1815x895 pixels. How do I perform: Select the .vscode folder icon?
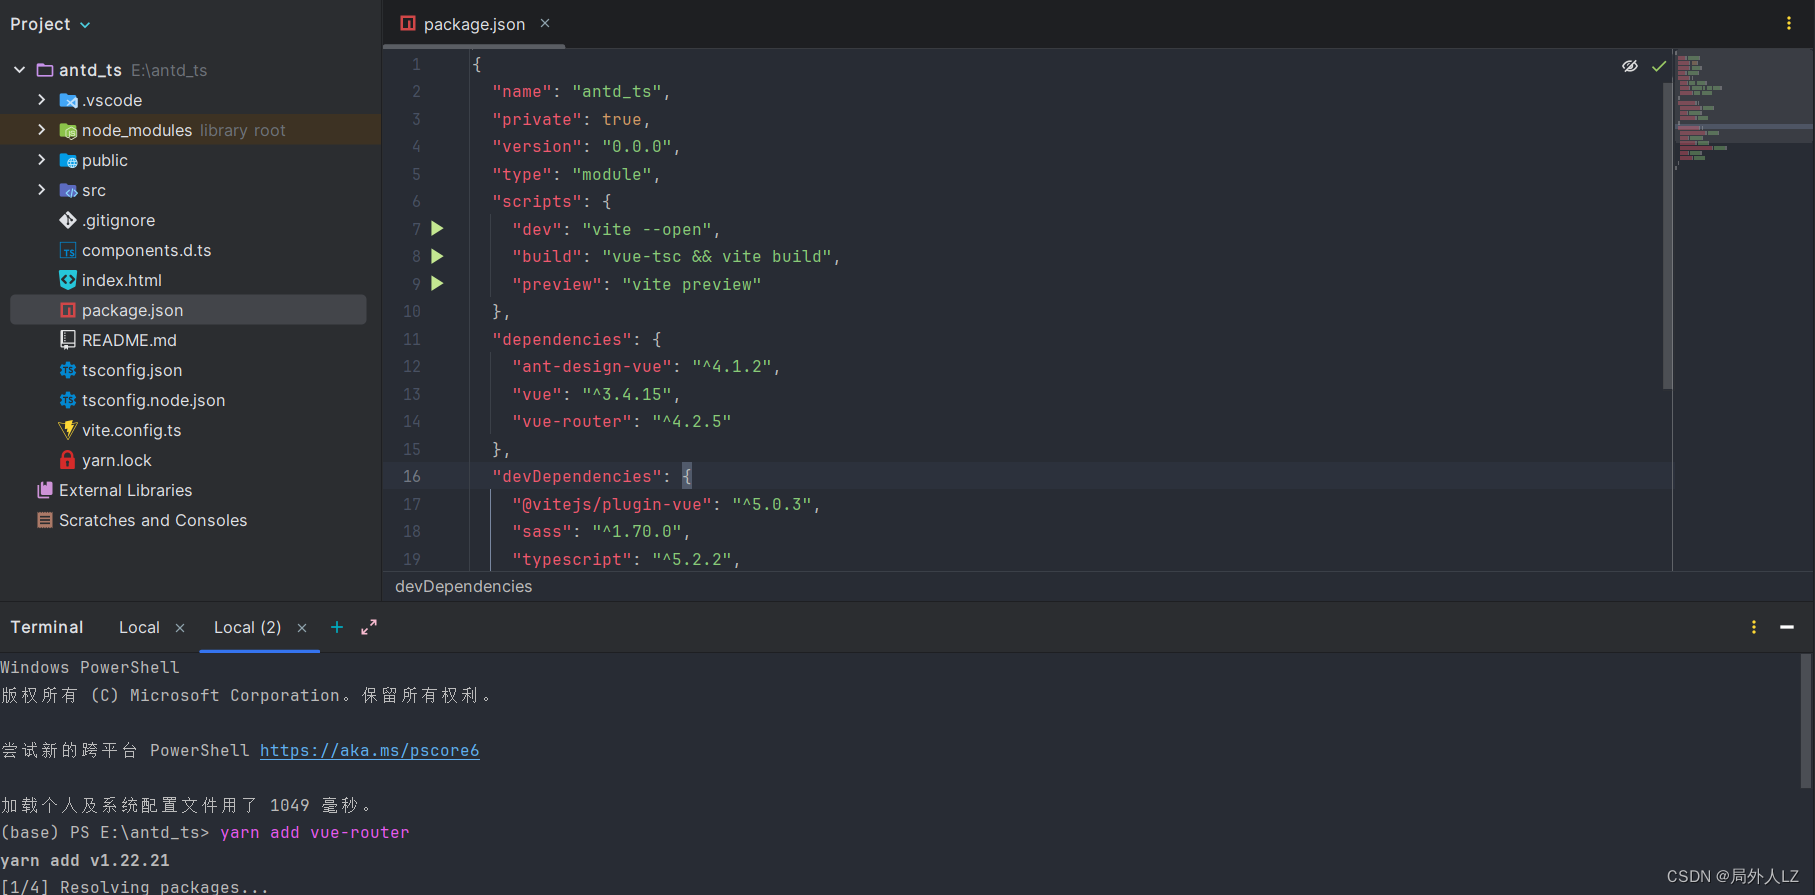coord(68,100)
